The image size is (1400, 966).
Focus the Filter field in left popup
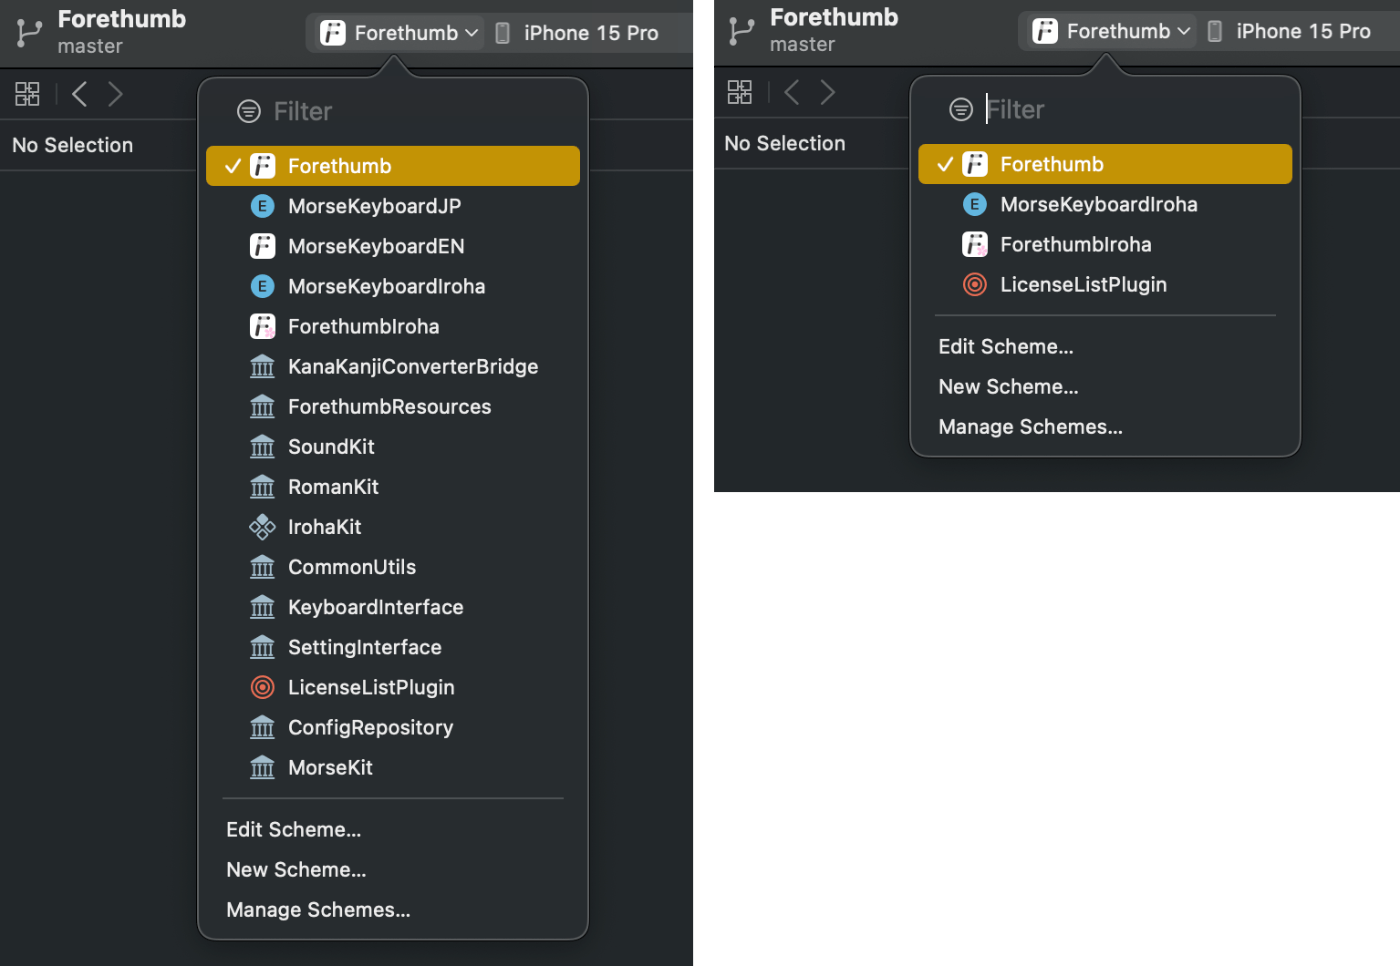pos(393,111)
